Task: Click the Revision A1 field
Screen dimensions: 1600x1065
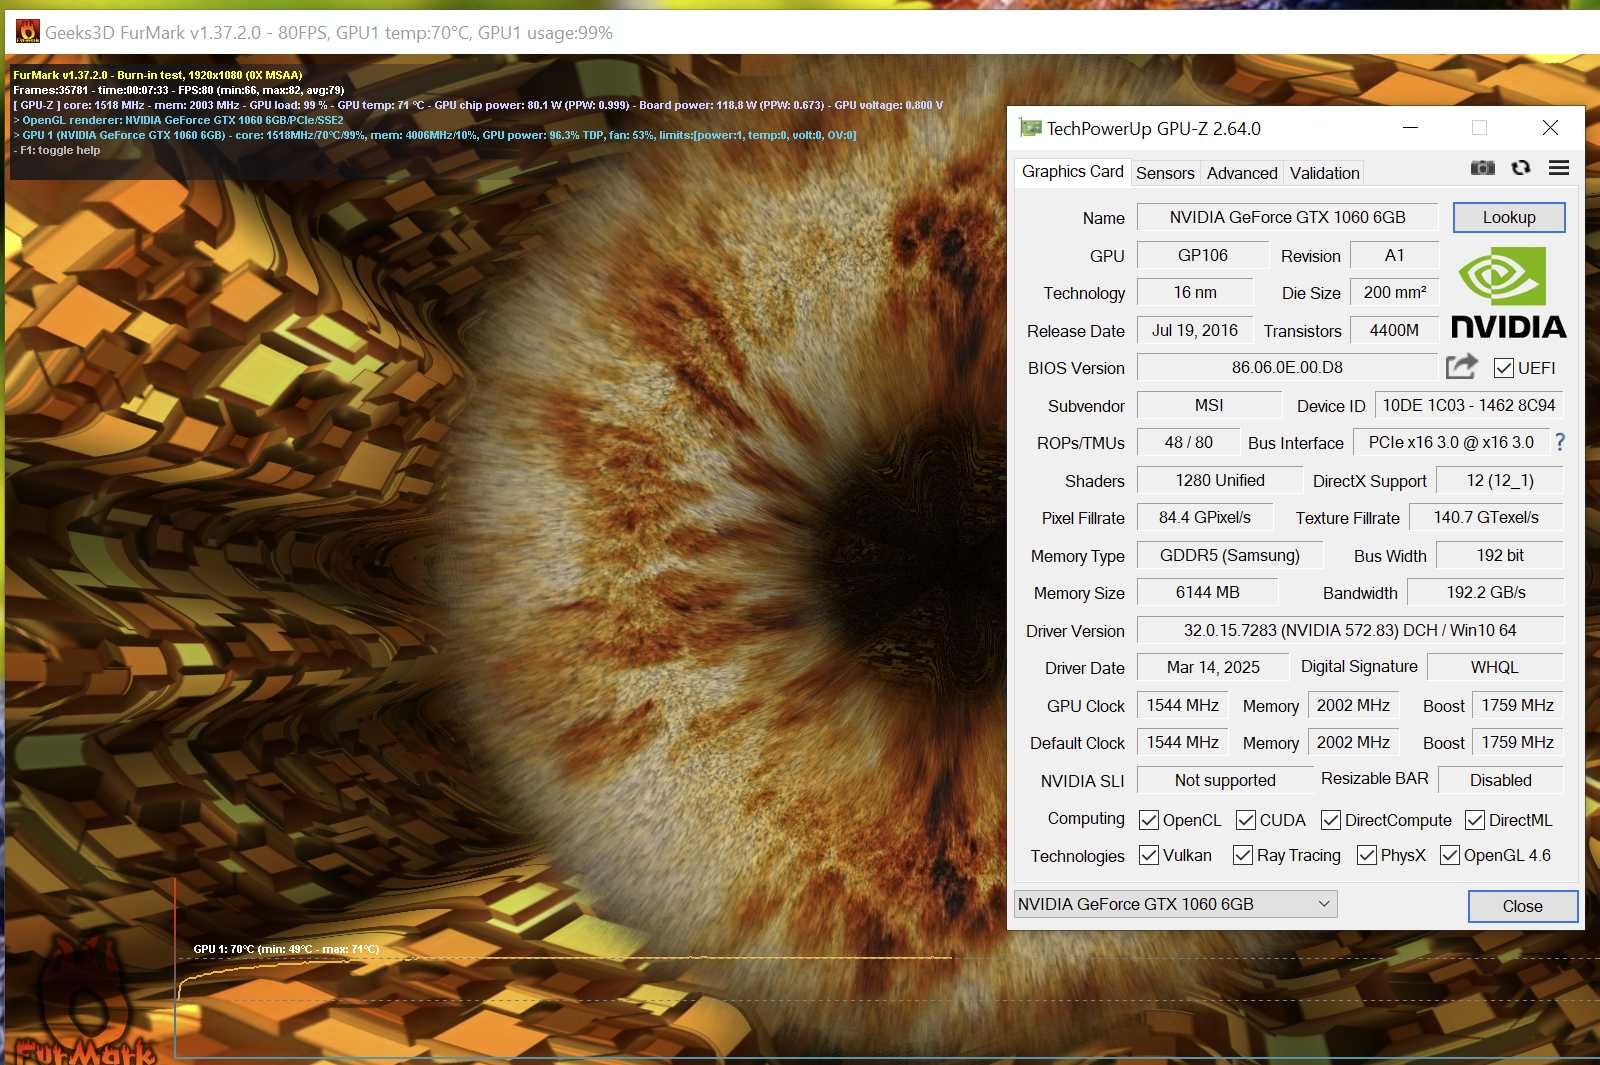Action: click(1394, 255)
